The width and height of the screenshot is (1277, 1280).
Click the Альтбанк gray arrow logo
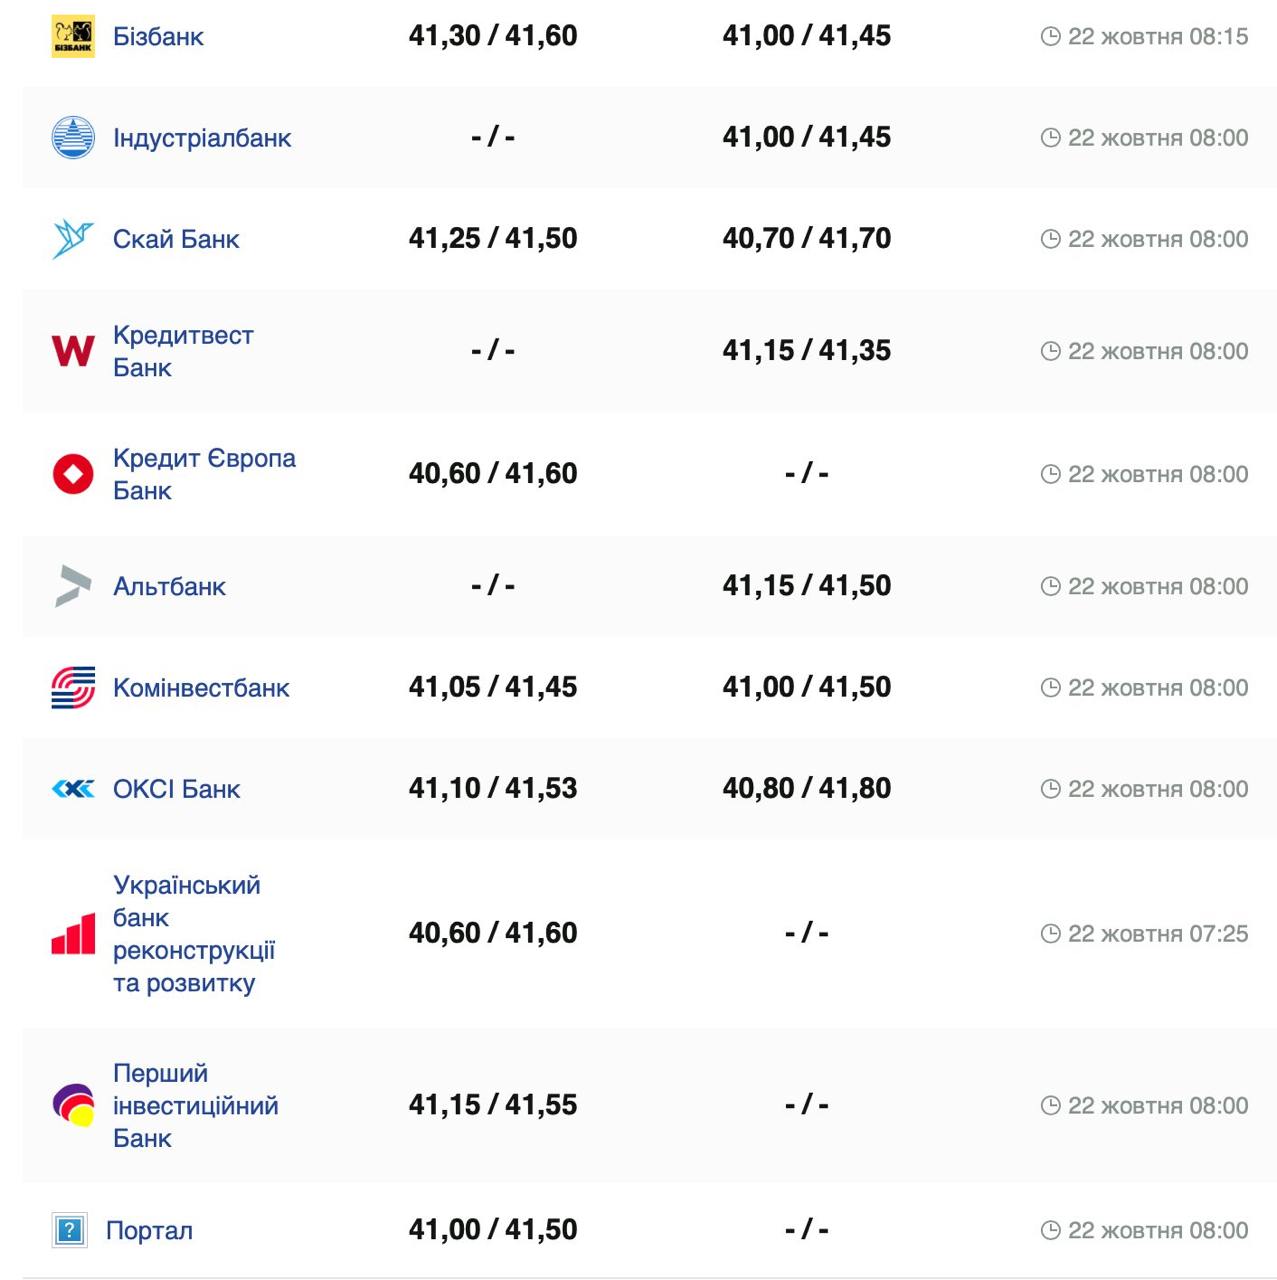73,586
